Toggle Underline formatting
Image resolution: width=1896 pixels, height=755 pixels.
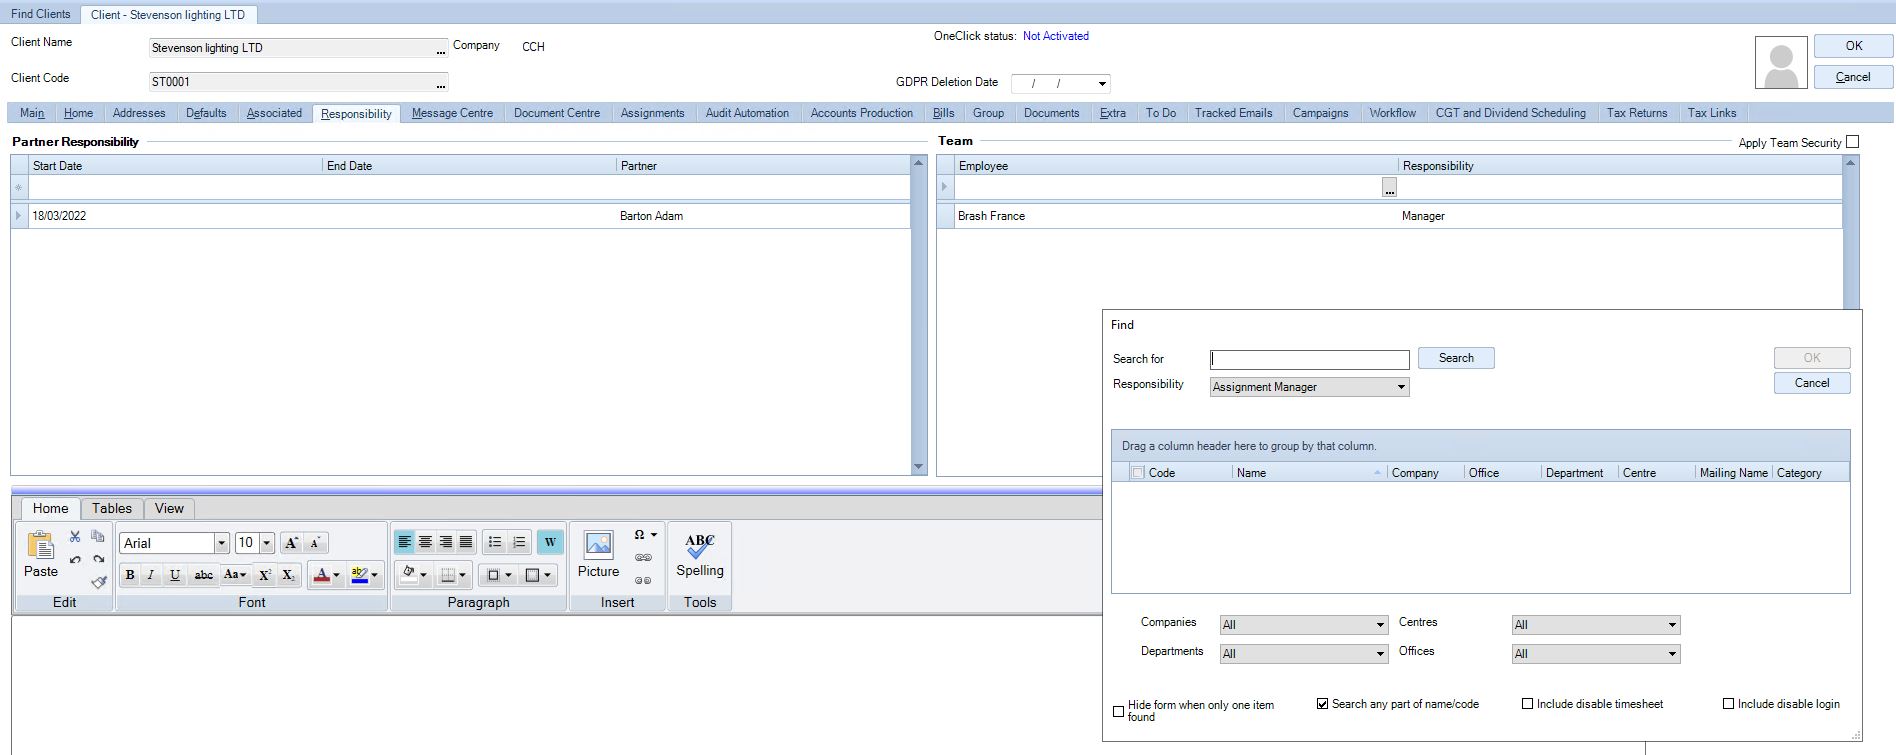175,575
